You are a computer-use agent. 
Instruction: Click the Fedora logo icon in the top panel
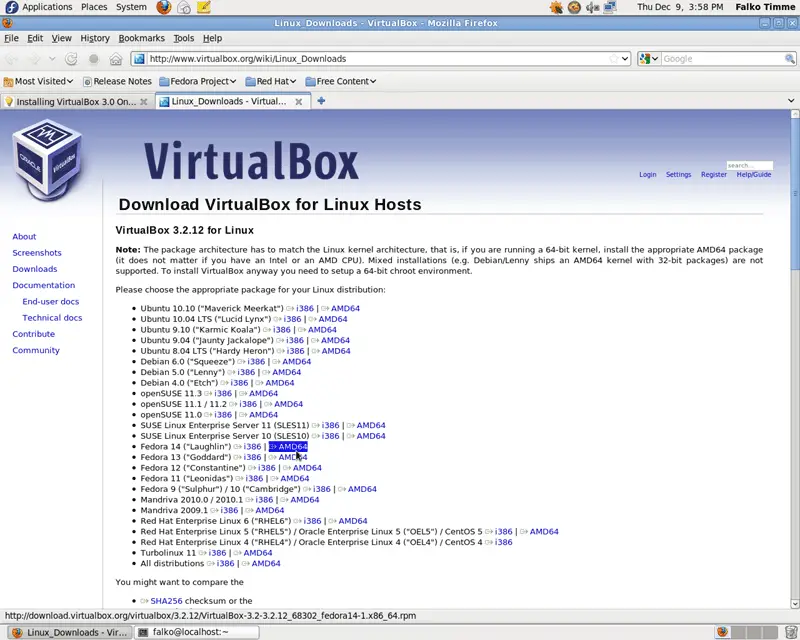(11, 7)
